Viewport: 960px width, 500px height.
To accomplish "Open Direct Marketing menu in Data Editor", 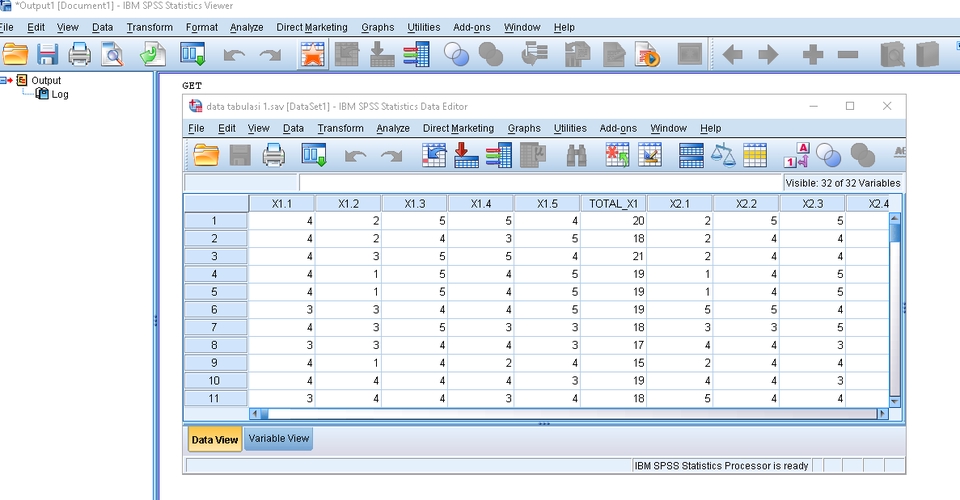I will [x=458, y=128].
